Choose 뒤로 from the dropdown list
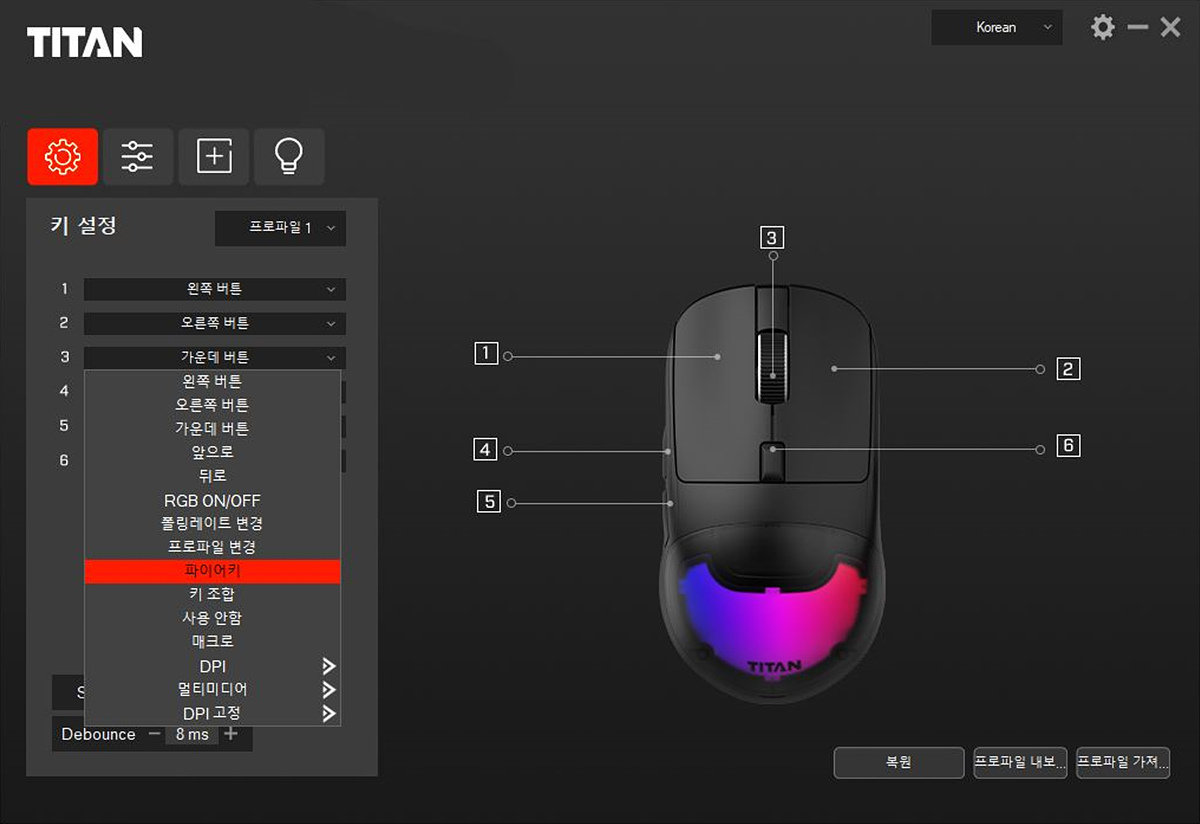This screenshot has height=824, width=1200. pyautogui.click(x=213, y=476)
